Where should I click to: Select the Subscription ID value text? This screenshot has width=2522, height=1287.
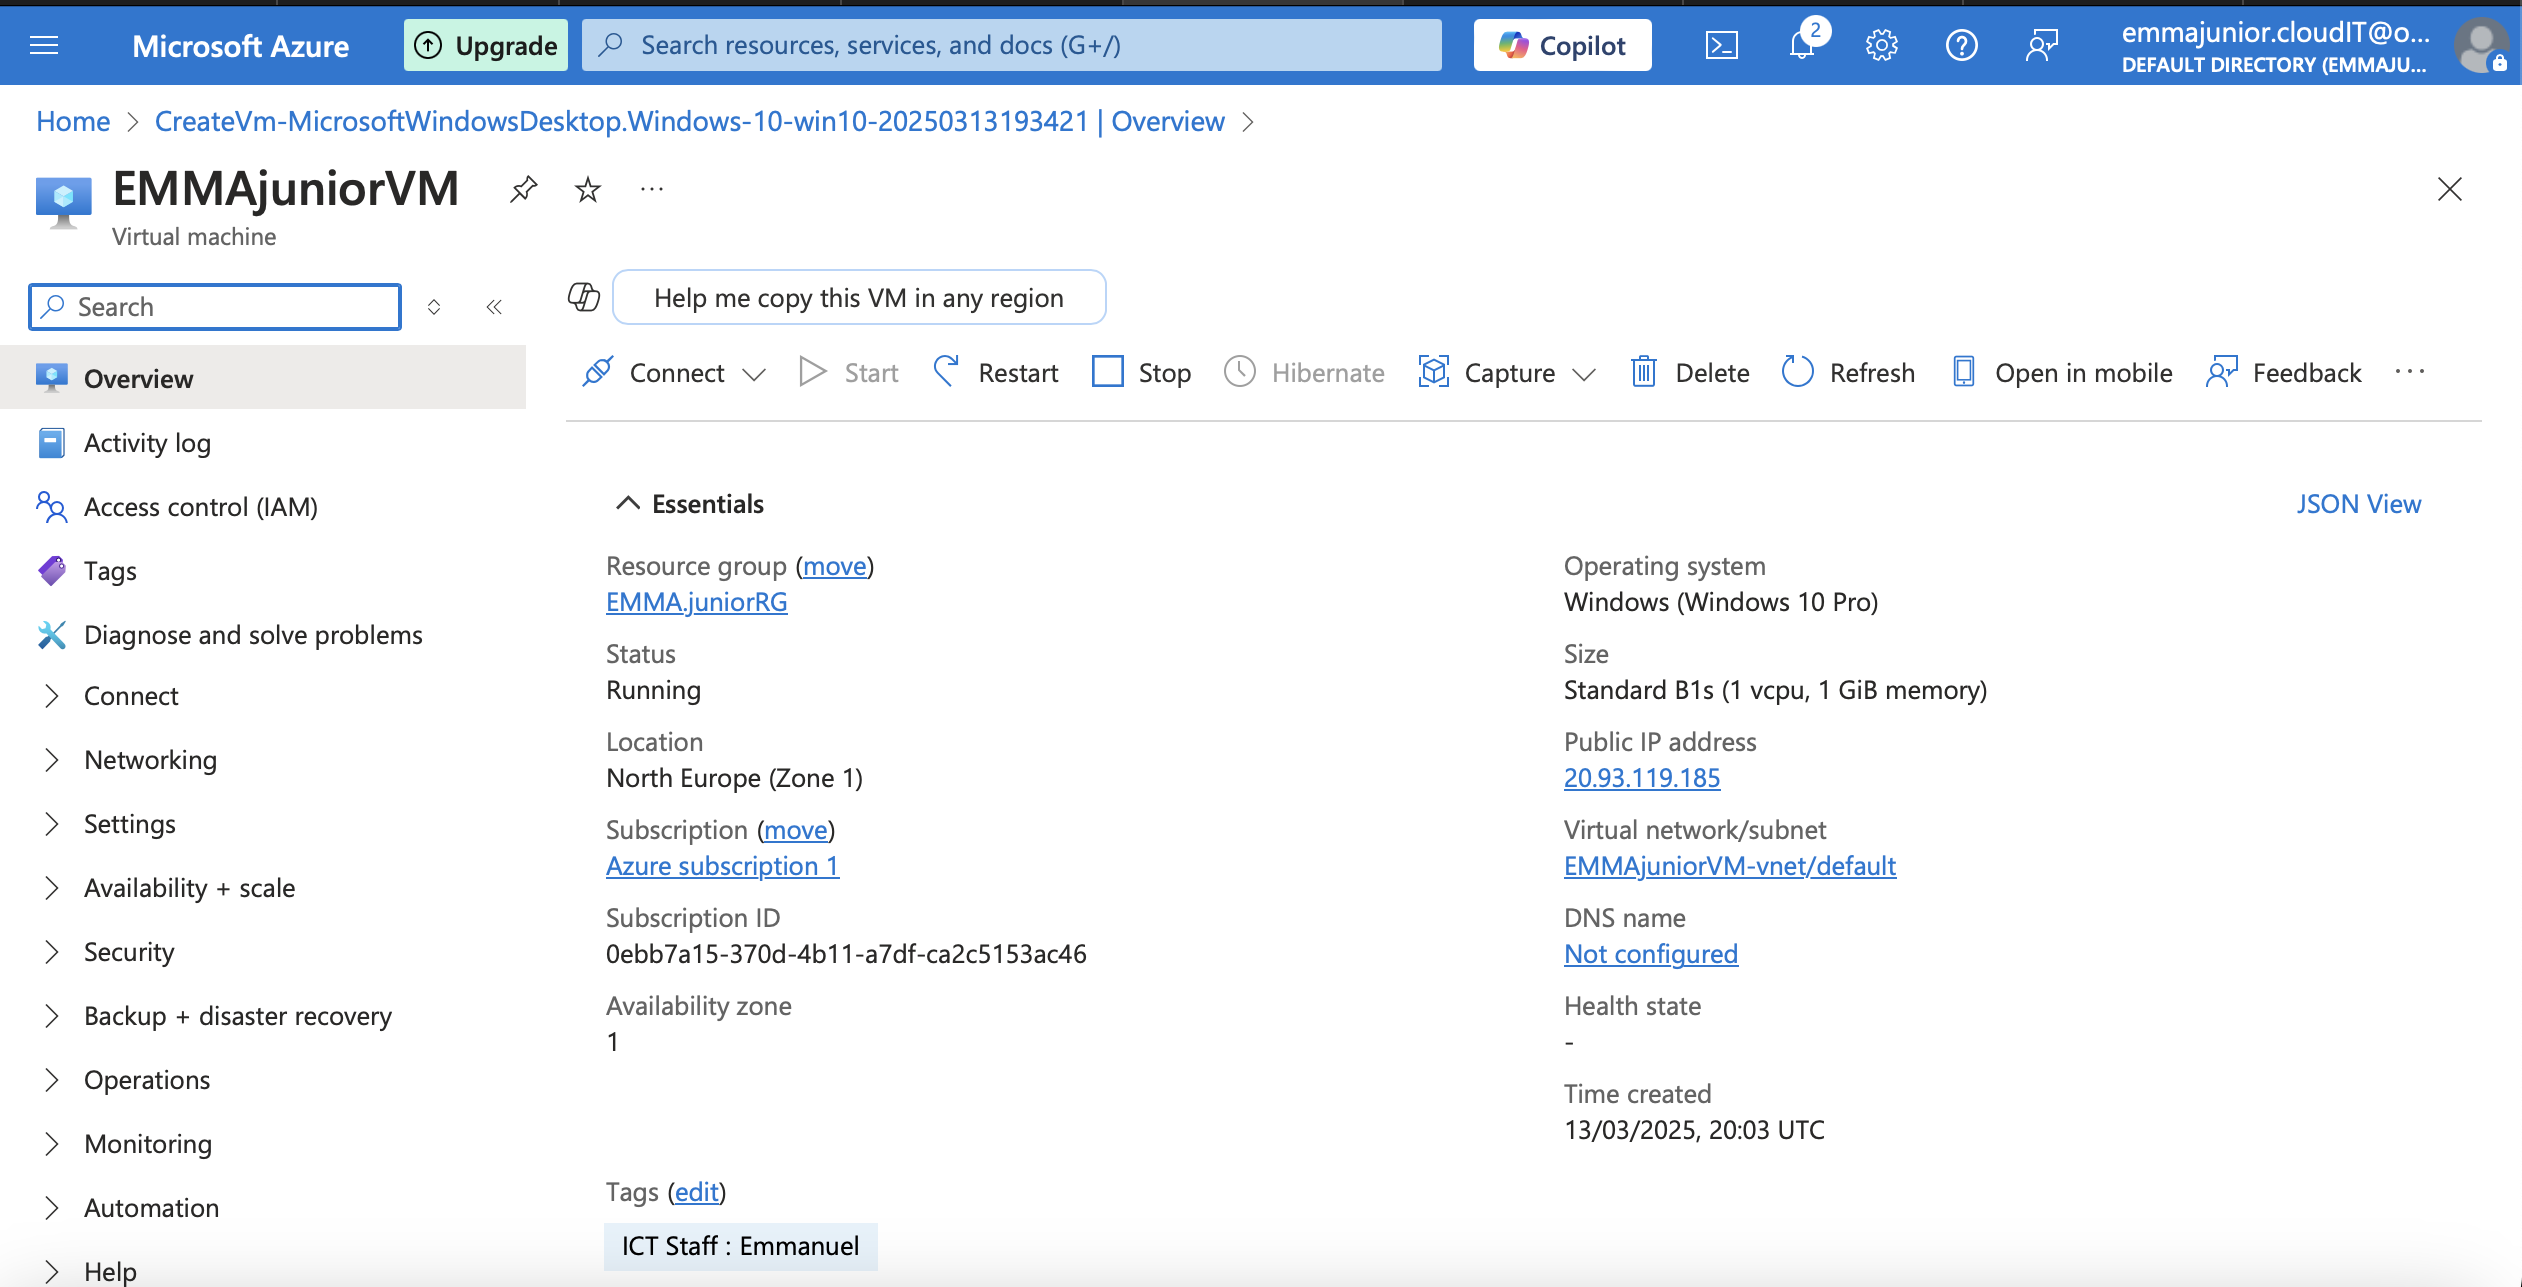click(846, 954)
